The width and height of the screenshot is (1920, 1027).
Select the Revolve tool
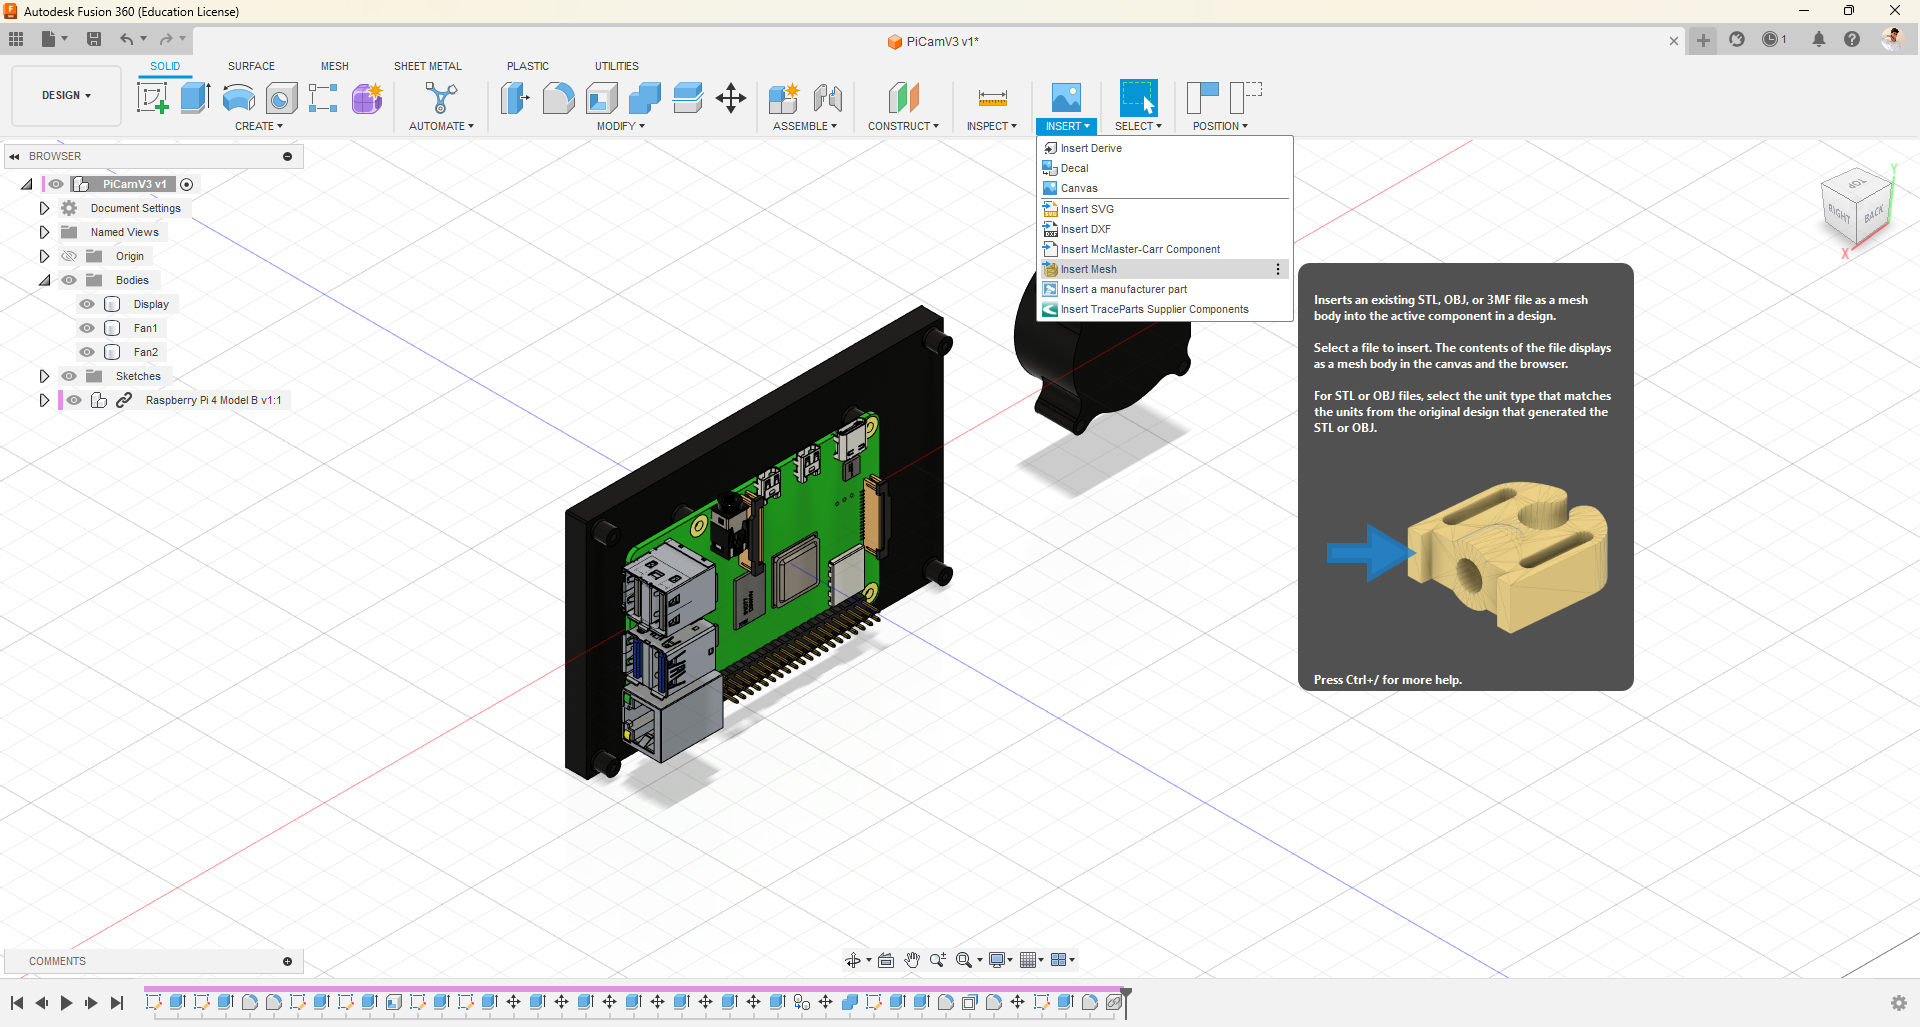238,98
